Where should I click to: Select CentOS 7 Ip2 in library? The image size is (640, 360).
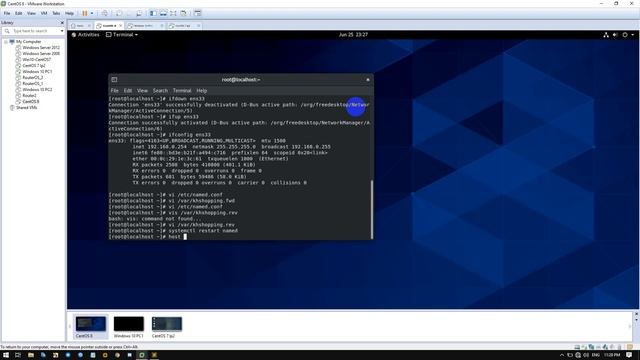coord(34,65)
